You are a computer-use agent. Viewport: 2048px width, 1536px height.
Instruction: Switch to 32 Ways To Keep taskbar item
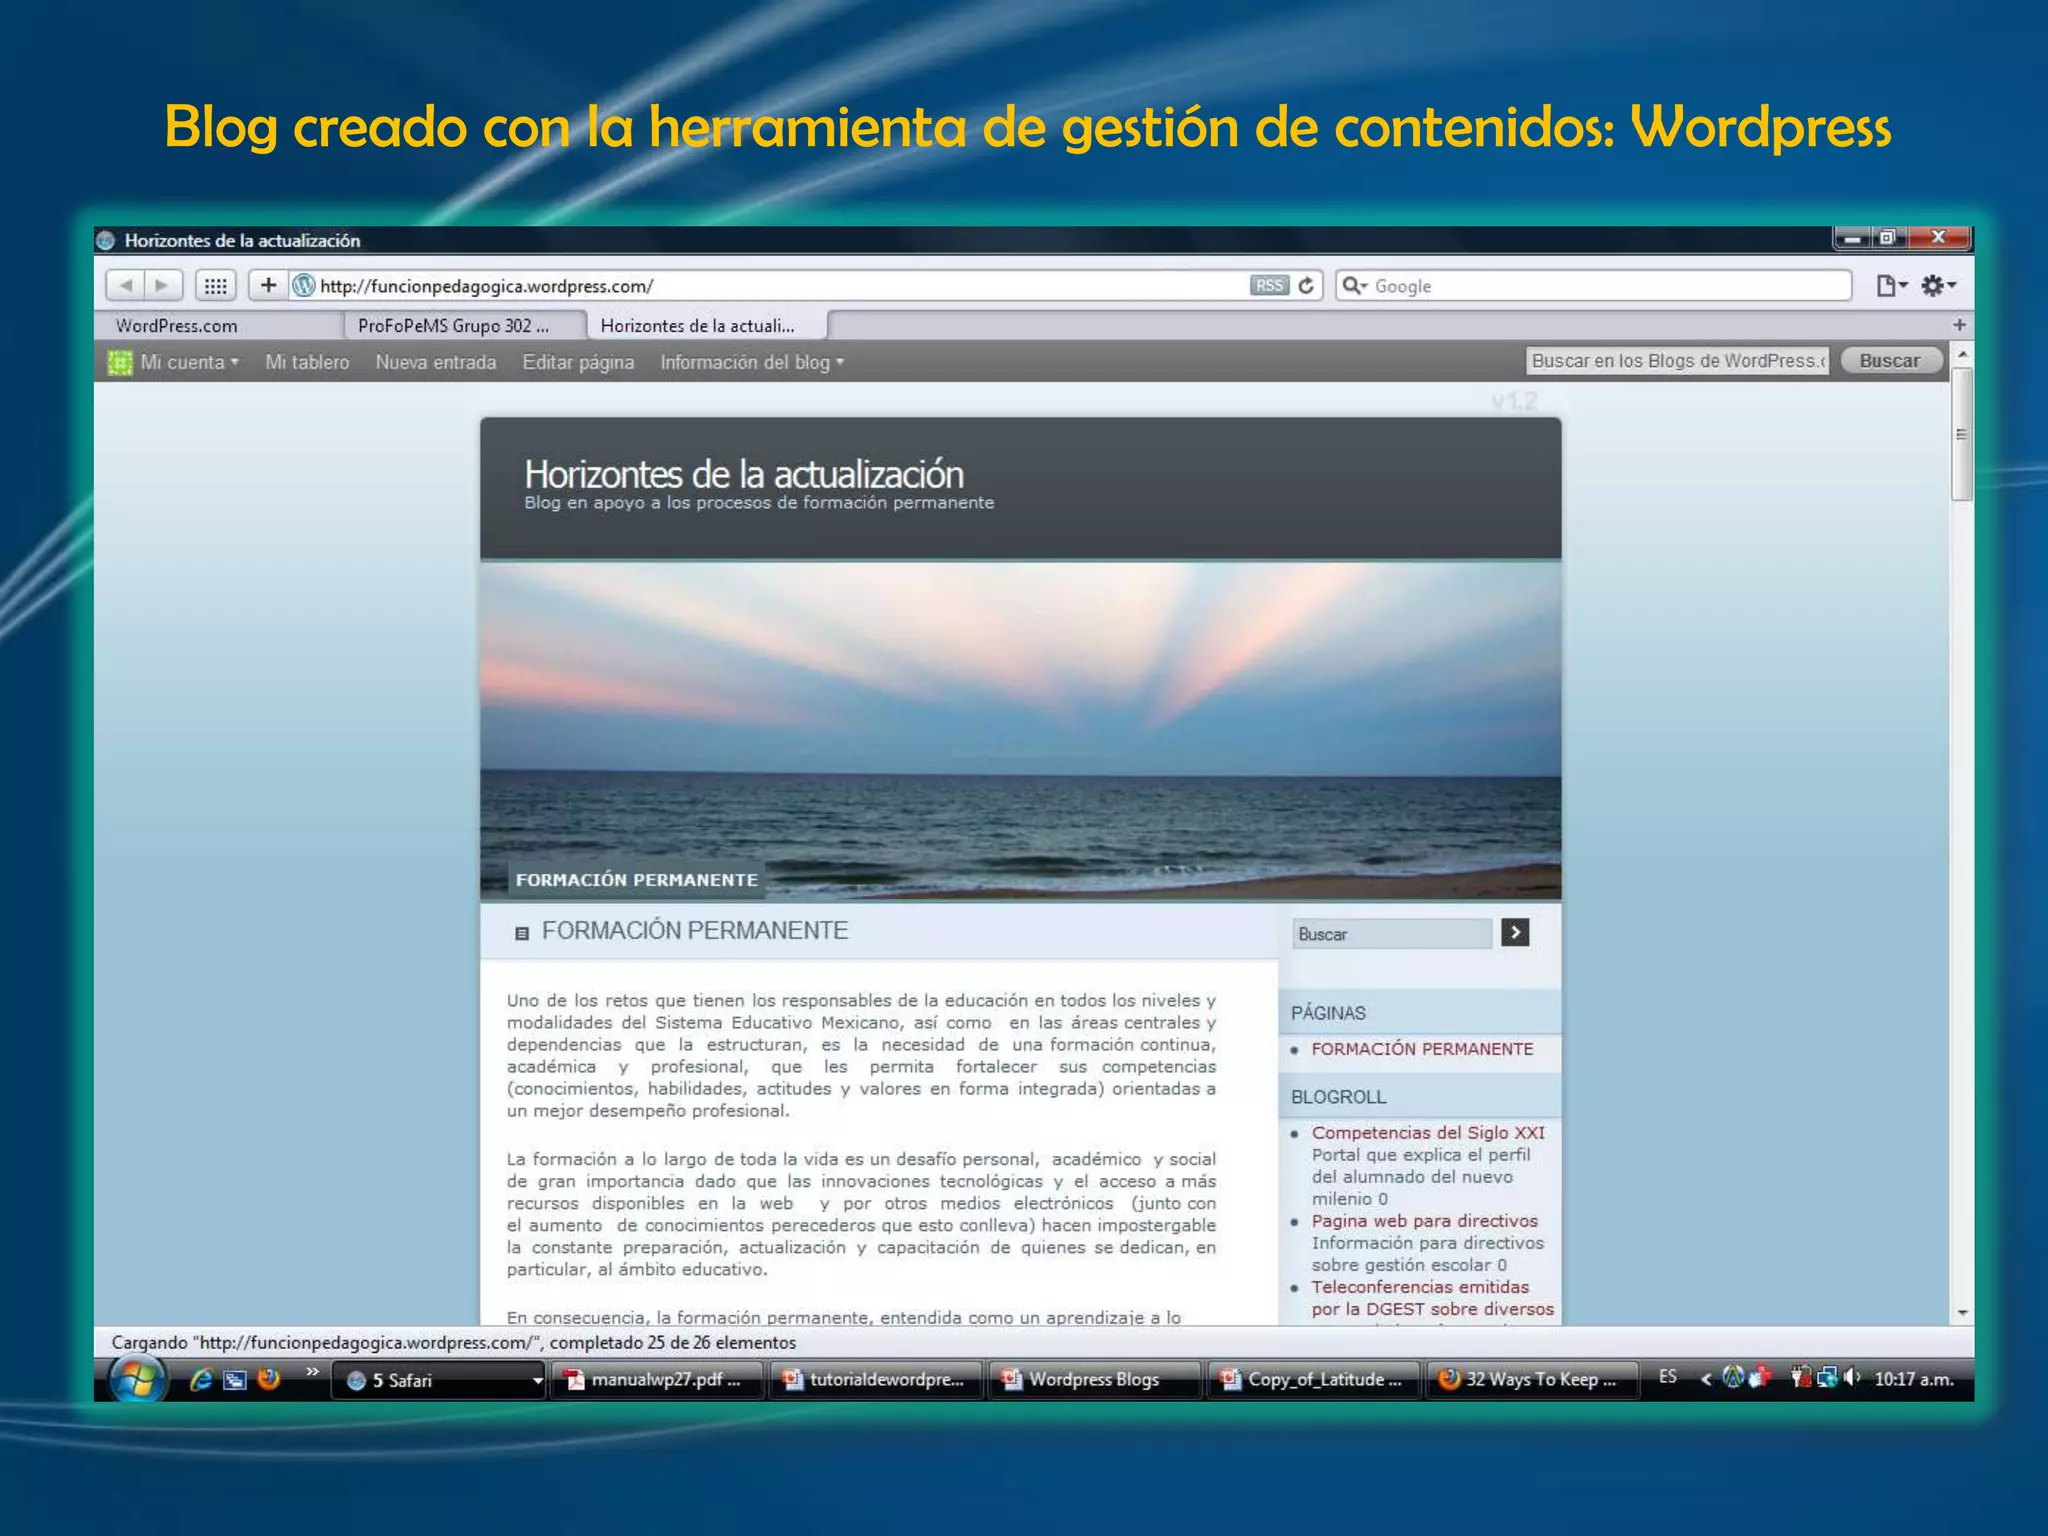coord(1531,1380)
